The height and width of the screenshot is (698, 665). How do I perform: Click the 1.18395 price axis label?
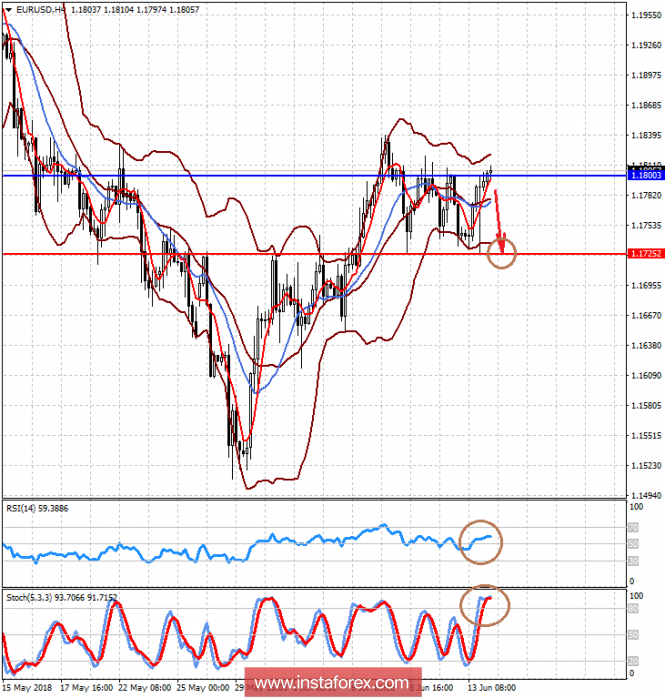[646, 135]
